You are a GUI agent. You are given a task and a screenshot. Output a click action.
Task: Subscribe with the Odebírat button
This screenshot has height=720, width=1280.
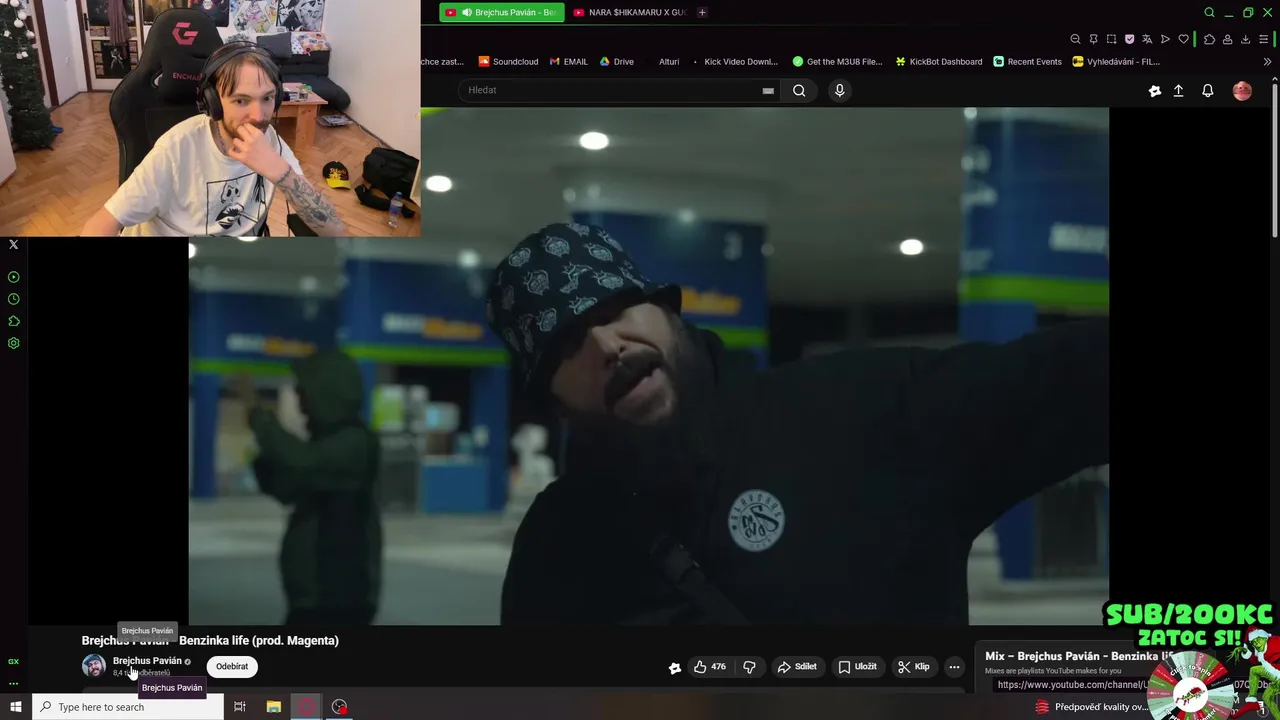coord(232,667)
